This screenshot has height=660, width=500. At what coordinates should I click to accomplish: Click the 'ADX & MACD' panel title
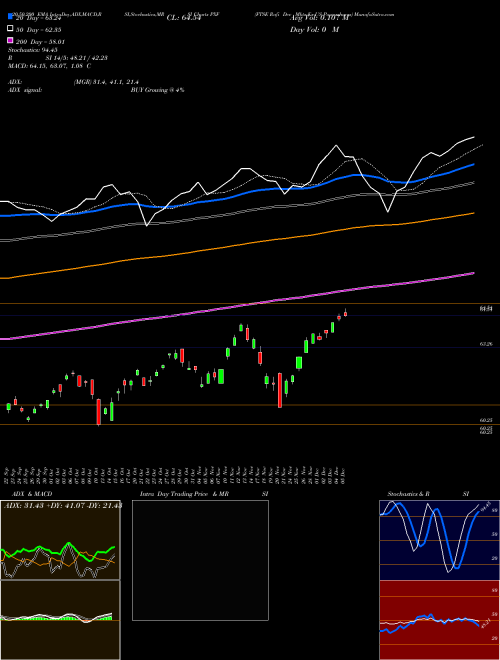(x=32, y=494)
